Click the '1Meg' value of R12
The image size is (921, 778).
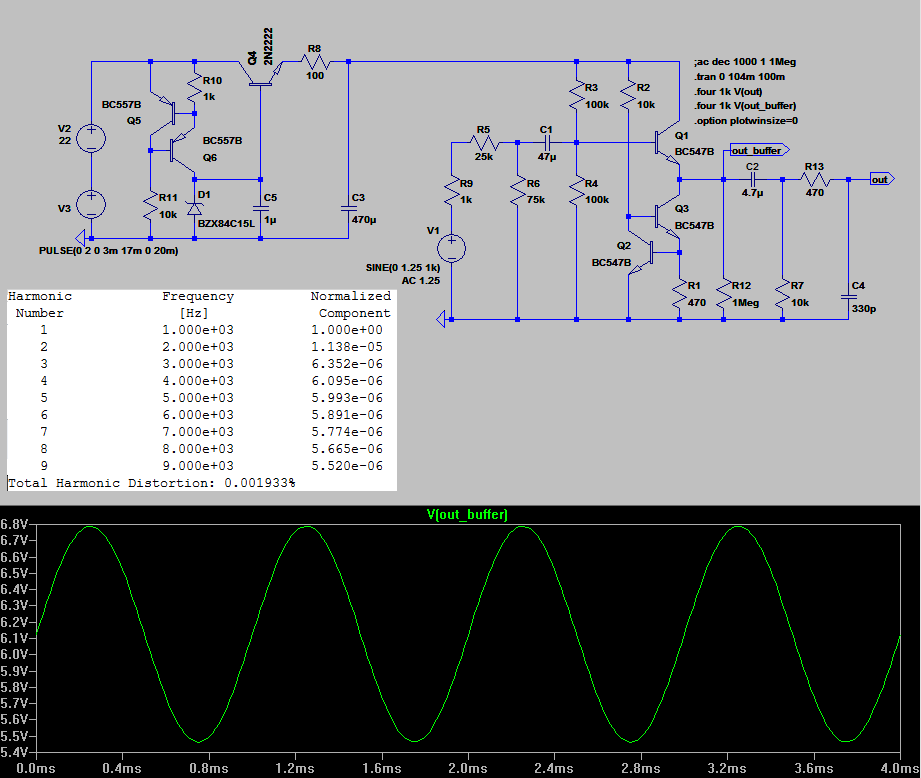coord(745,302)
